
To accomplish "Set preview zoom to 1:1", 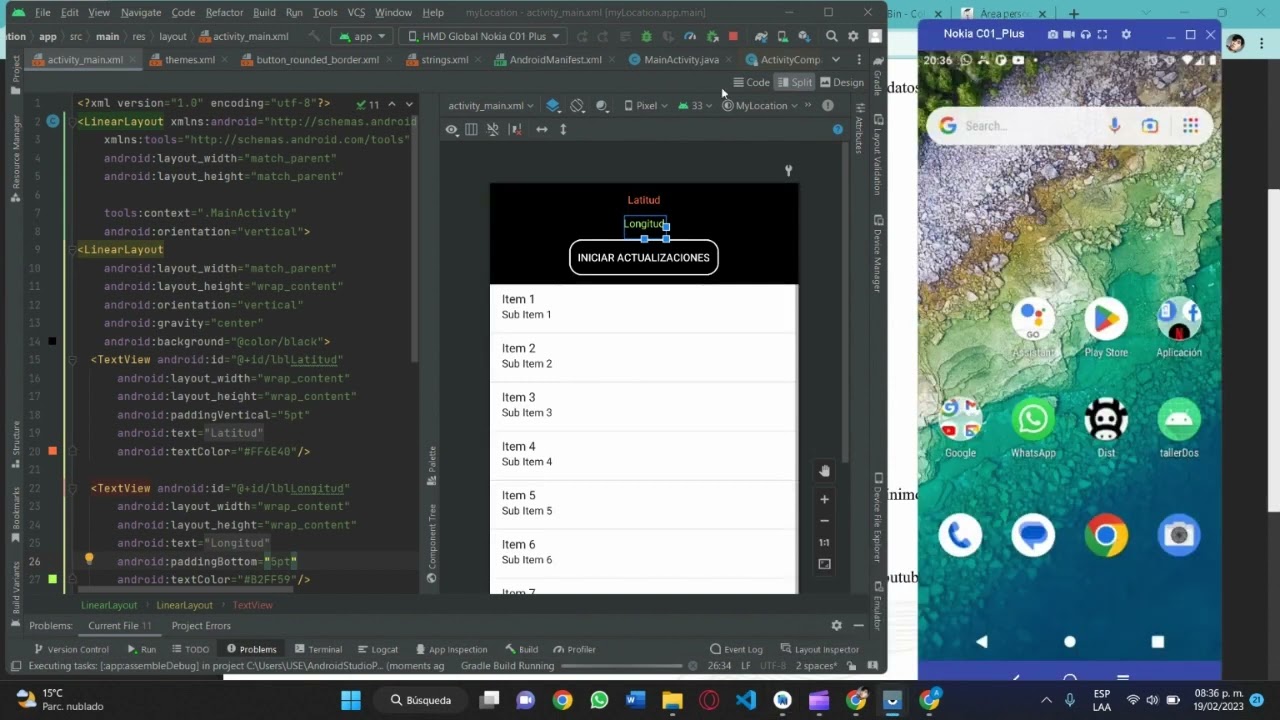I will tap(824, 542).
